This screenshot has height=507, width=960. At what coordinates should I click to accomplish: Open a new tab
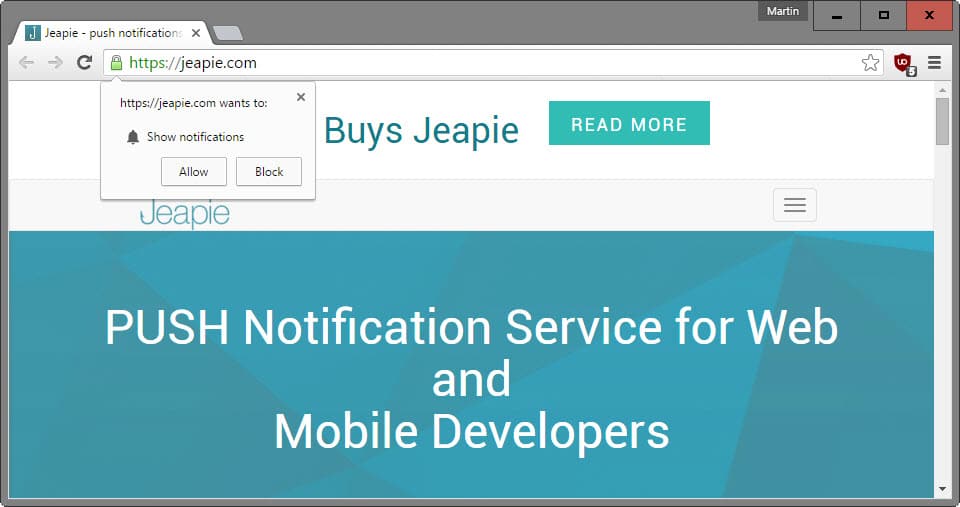(228, 33)
